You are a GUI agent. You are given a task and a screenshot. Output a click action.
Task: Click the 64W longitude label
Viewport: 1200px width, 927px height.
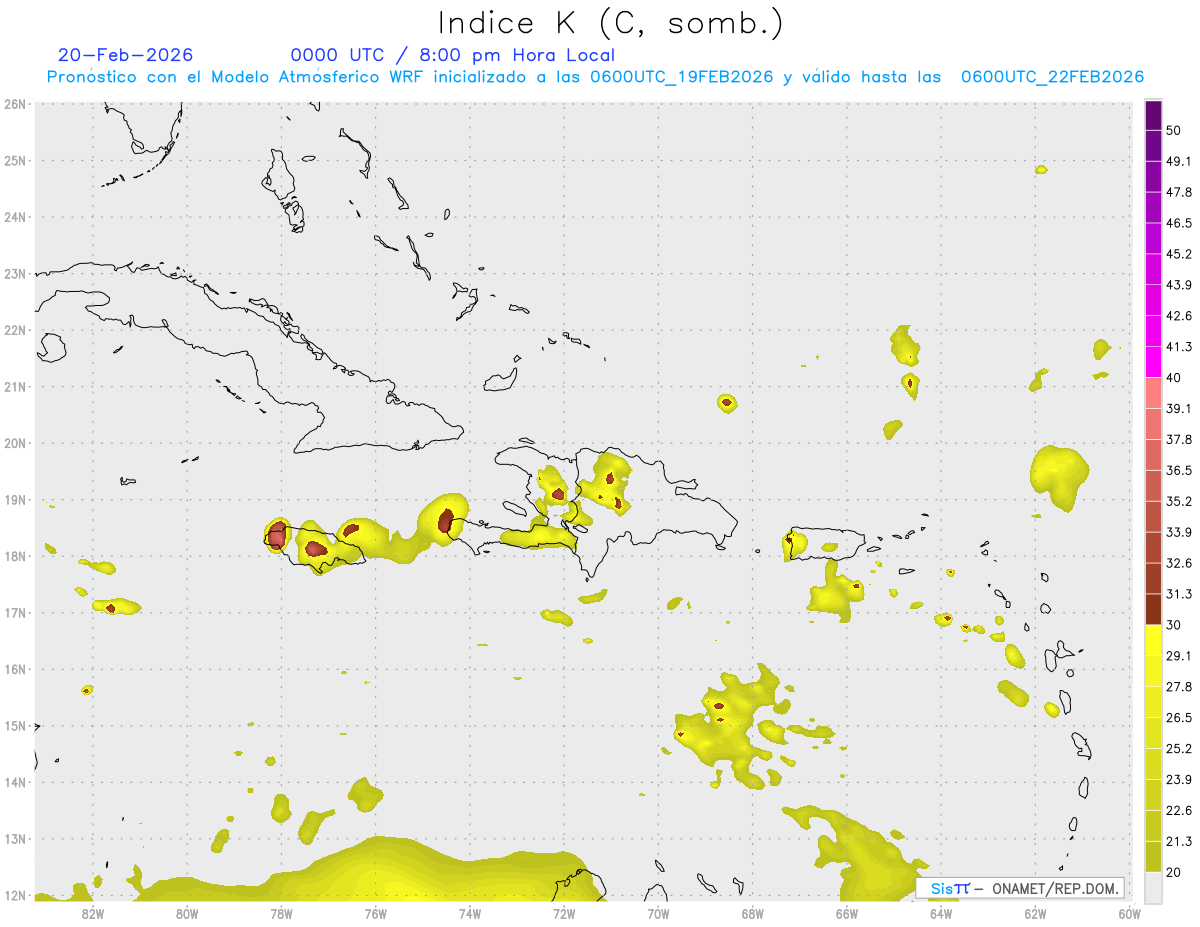(940, 912)
